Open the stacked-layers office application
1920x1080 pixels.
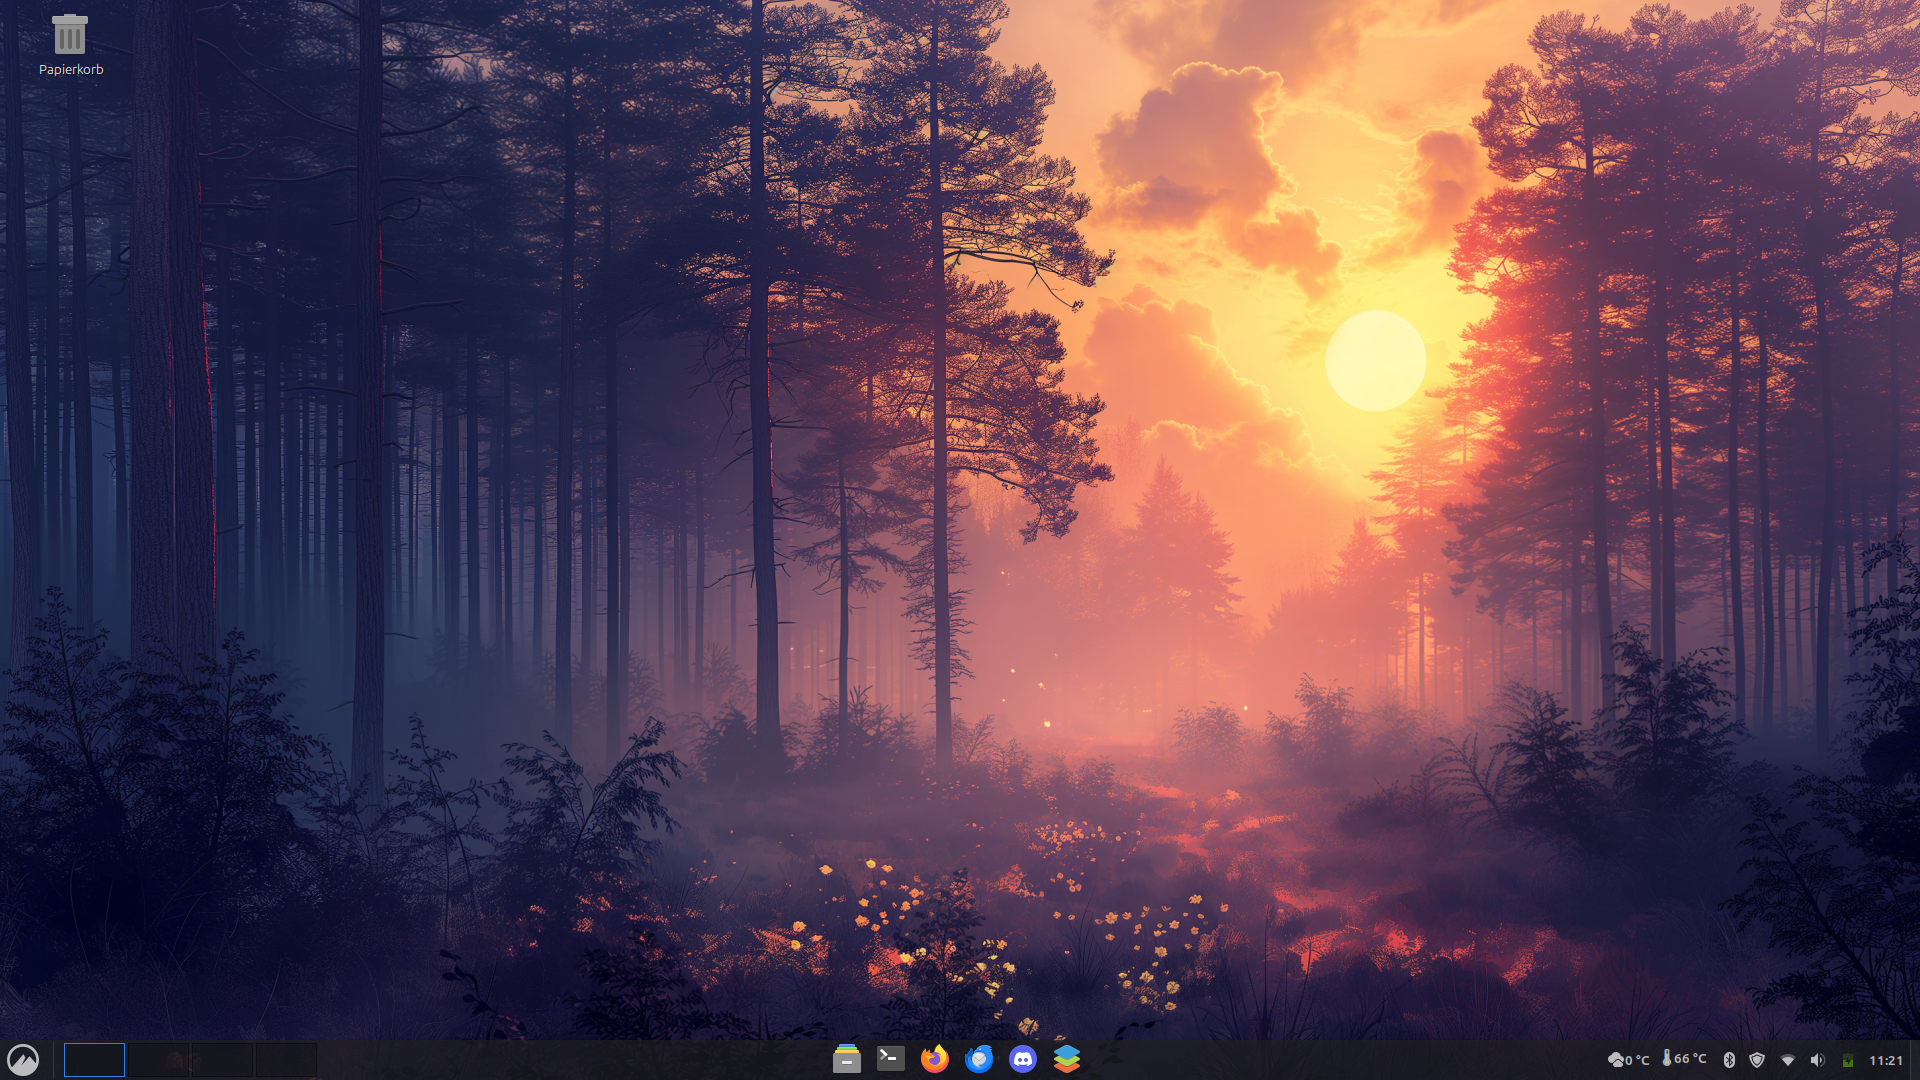click(x=1066, y=1059)
